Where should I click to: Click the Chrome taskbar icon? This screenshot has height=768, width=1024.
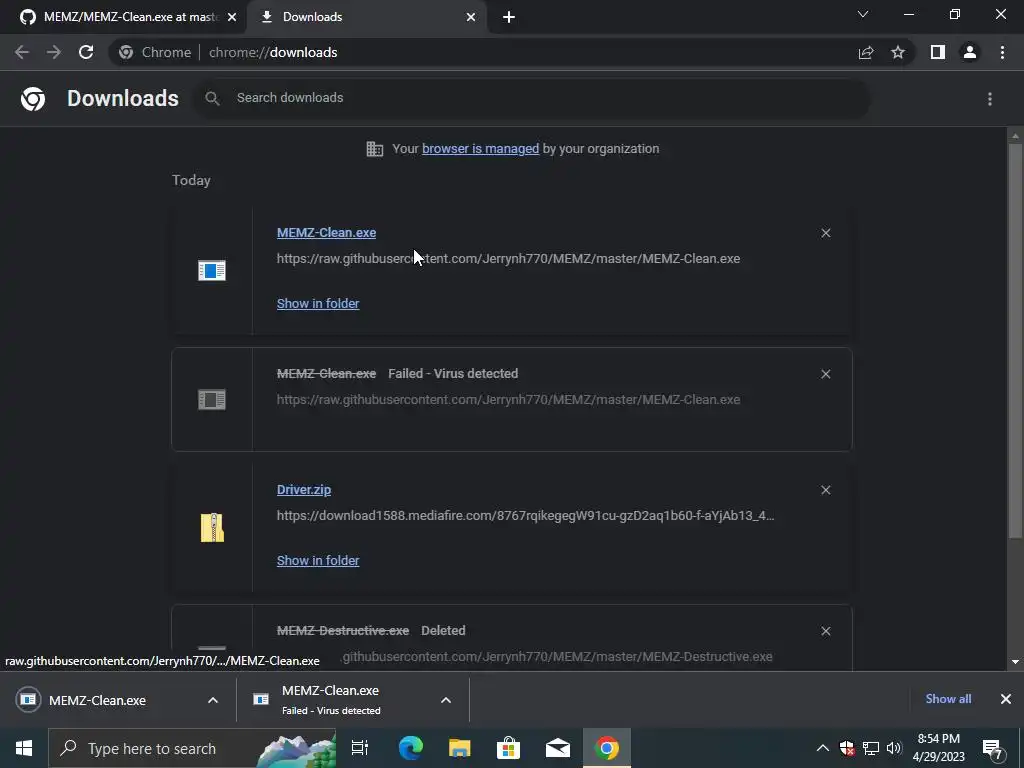pyautogui.click(x=607, y=748)
